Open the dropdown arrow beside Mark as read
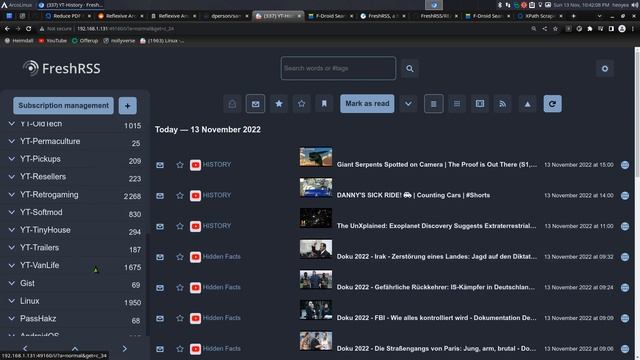 (x=408, y=104)
